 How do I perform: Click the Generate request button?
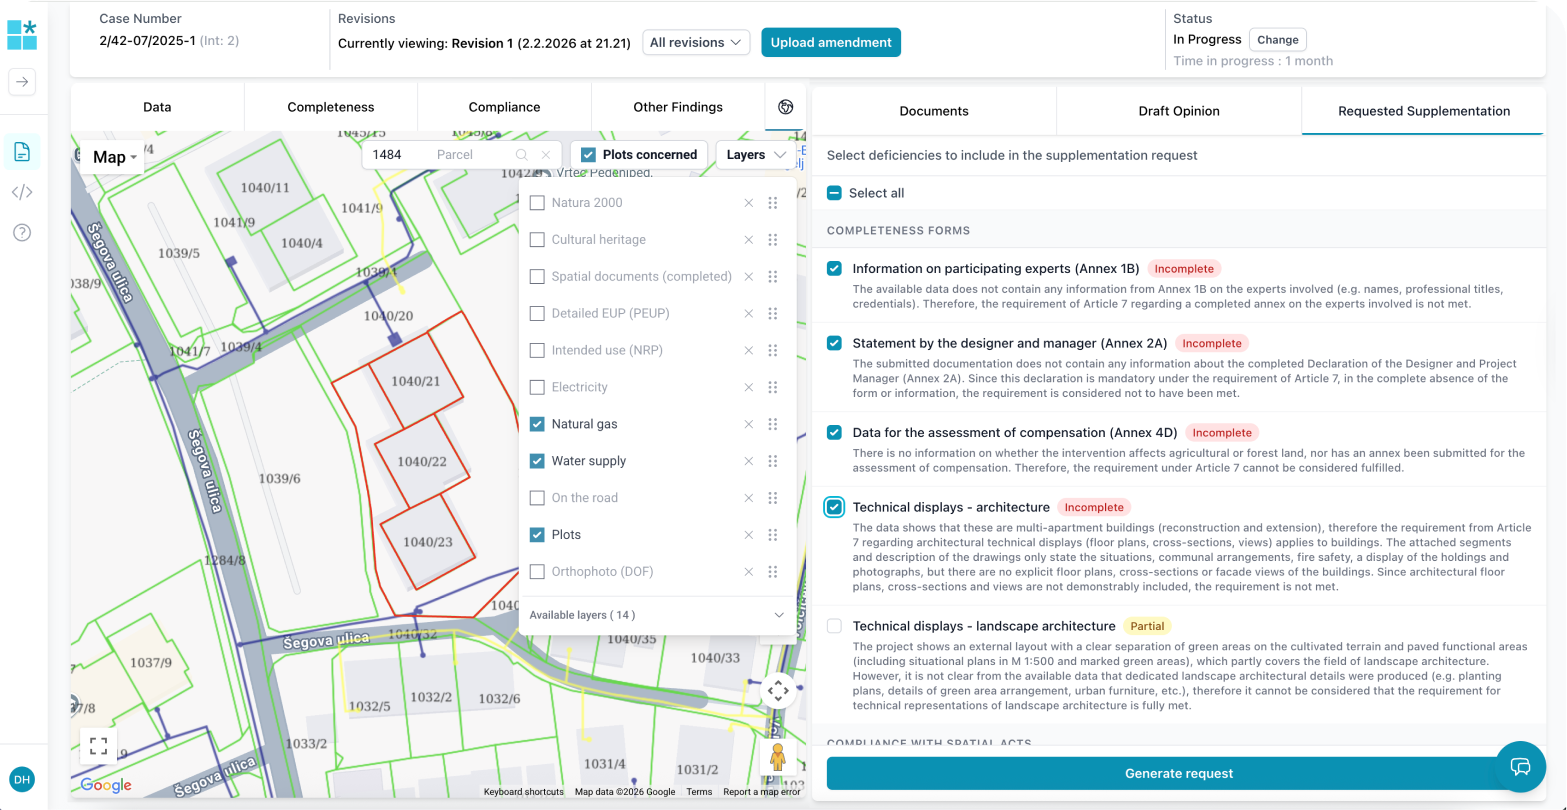[1178, 773]
